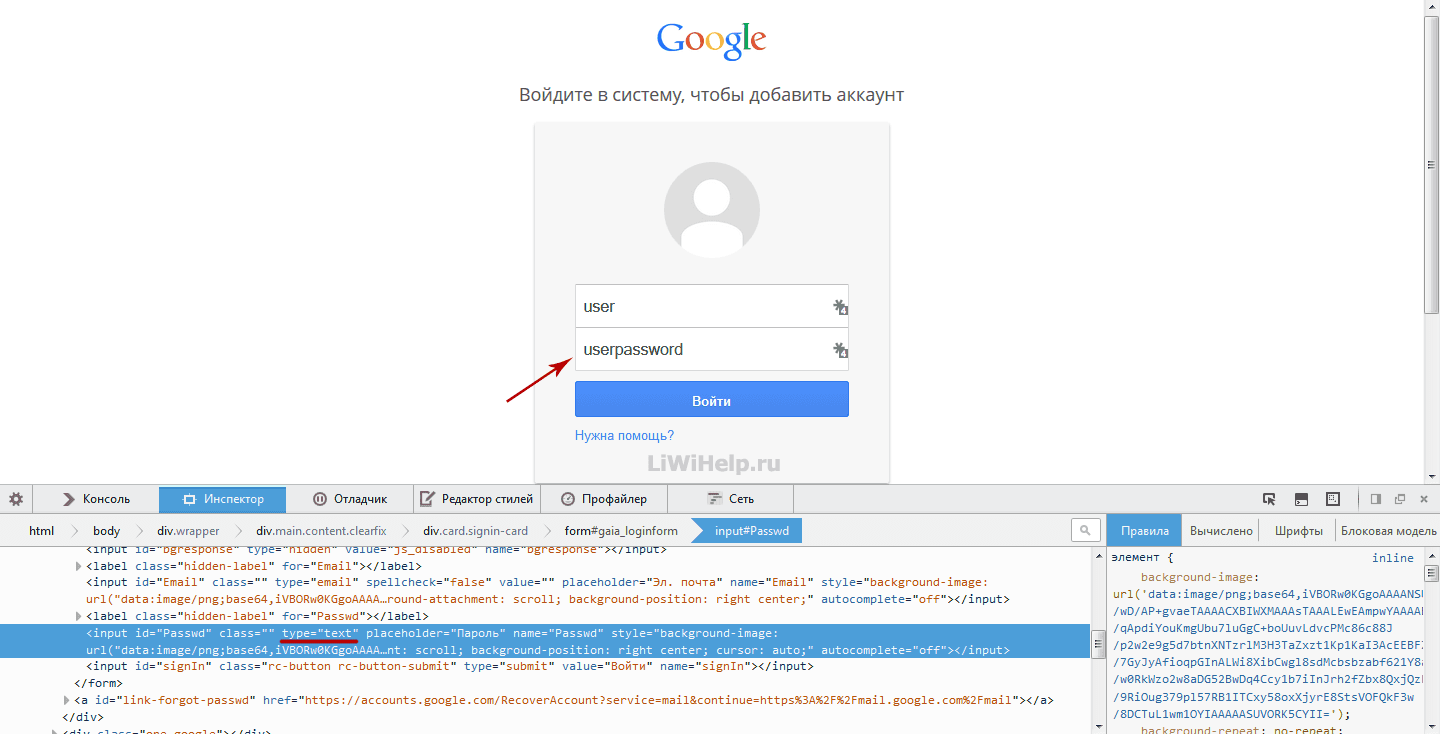Image resolution: width=1440 pixels, height=734 pixels.
Task: Select div.card.signin-card breadcrumb item
Action: (x=475, y=531)
